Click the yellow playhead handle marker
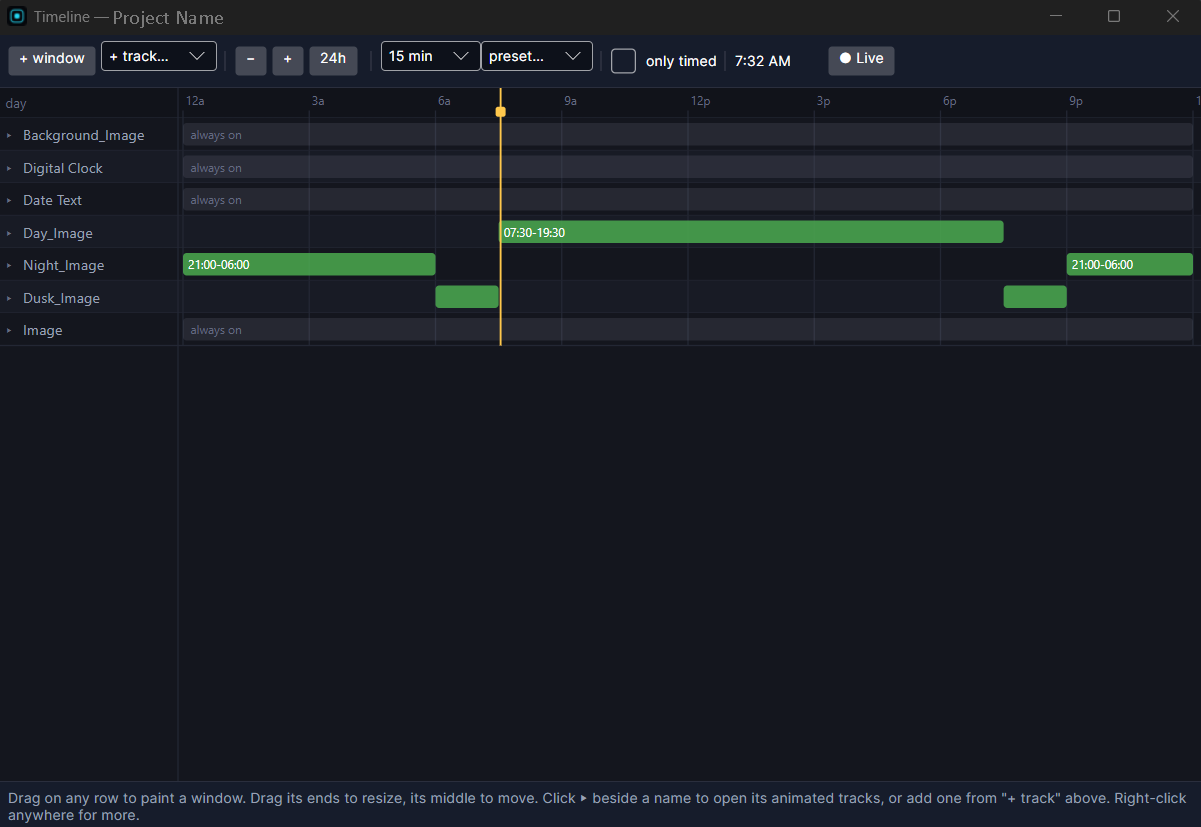The image size is (1201, 827). coord(501,112)
